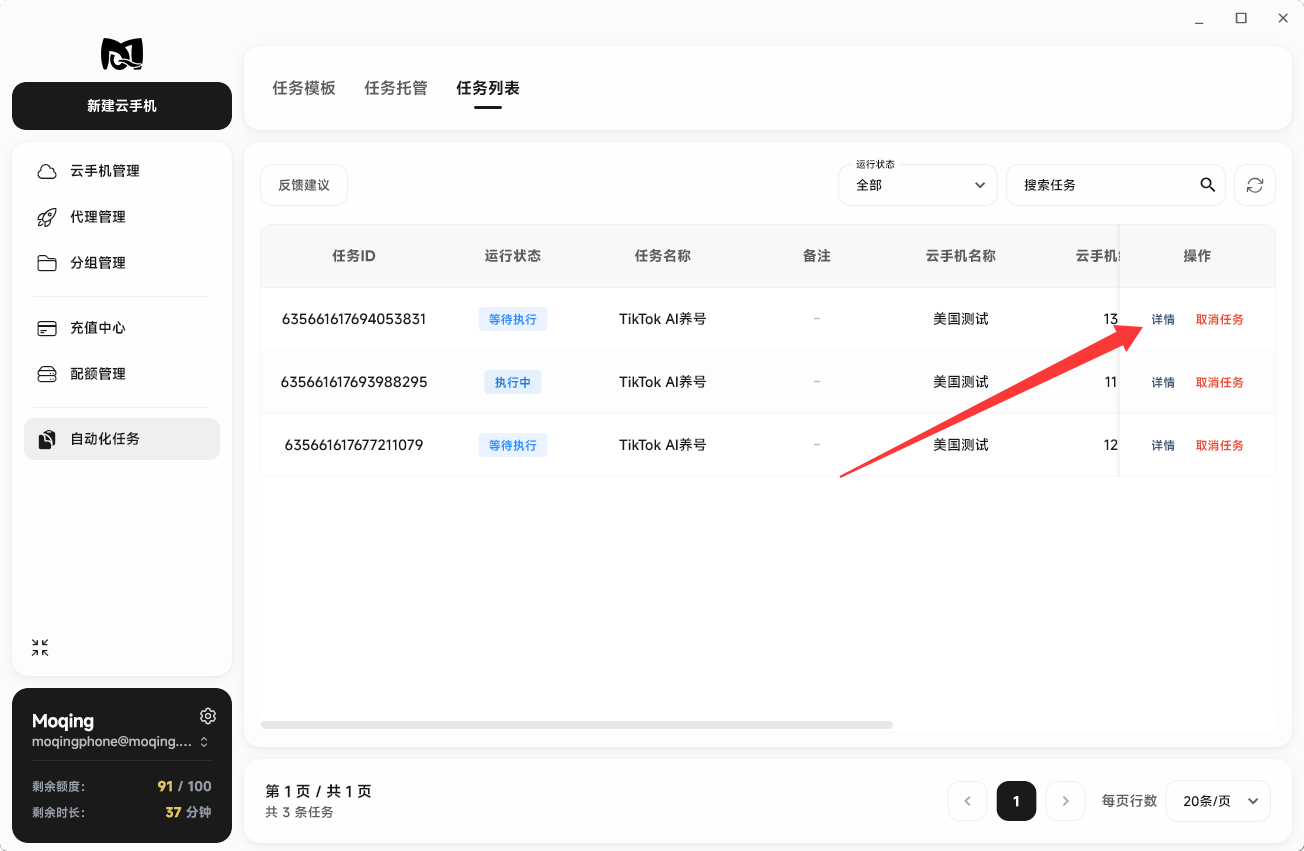Open the 20条/页 rows-per-page dropdown
Image resolution: width=1304 pixels, height=851 pixels.
tap(1218, 801)
